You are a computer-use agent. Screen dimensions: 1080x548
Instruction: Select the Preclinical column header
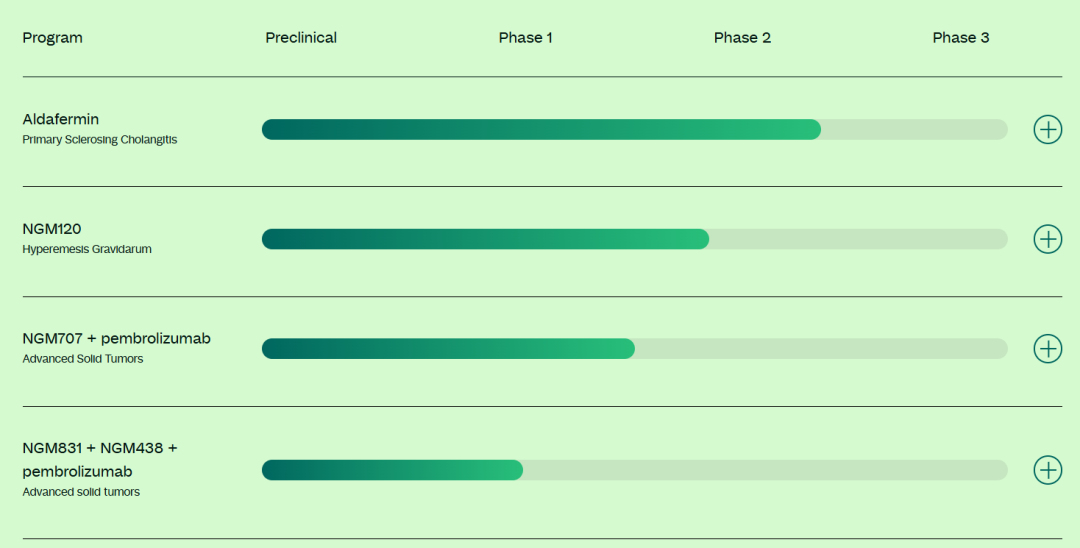[301, 38]
